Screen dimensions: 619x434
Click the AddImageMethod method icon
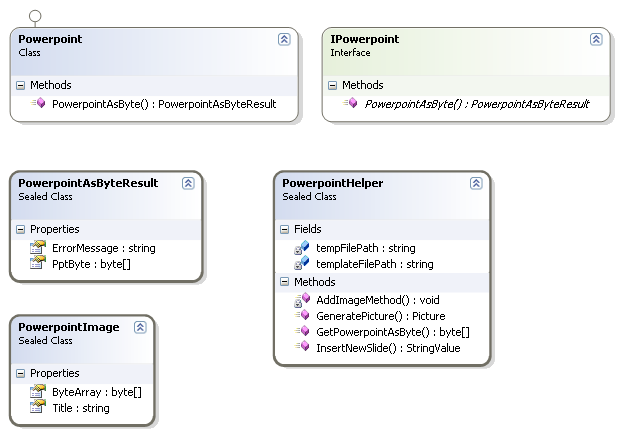tap(301, 299)
